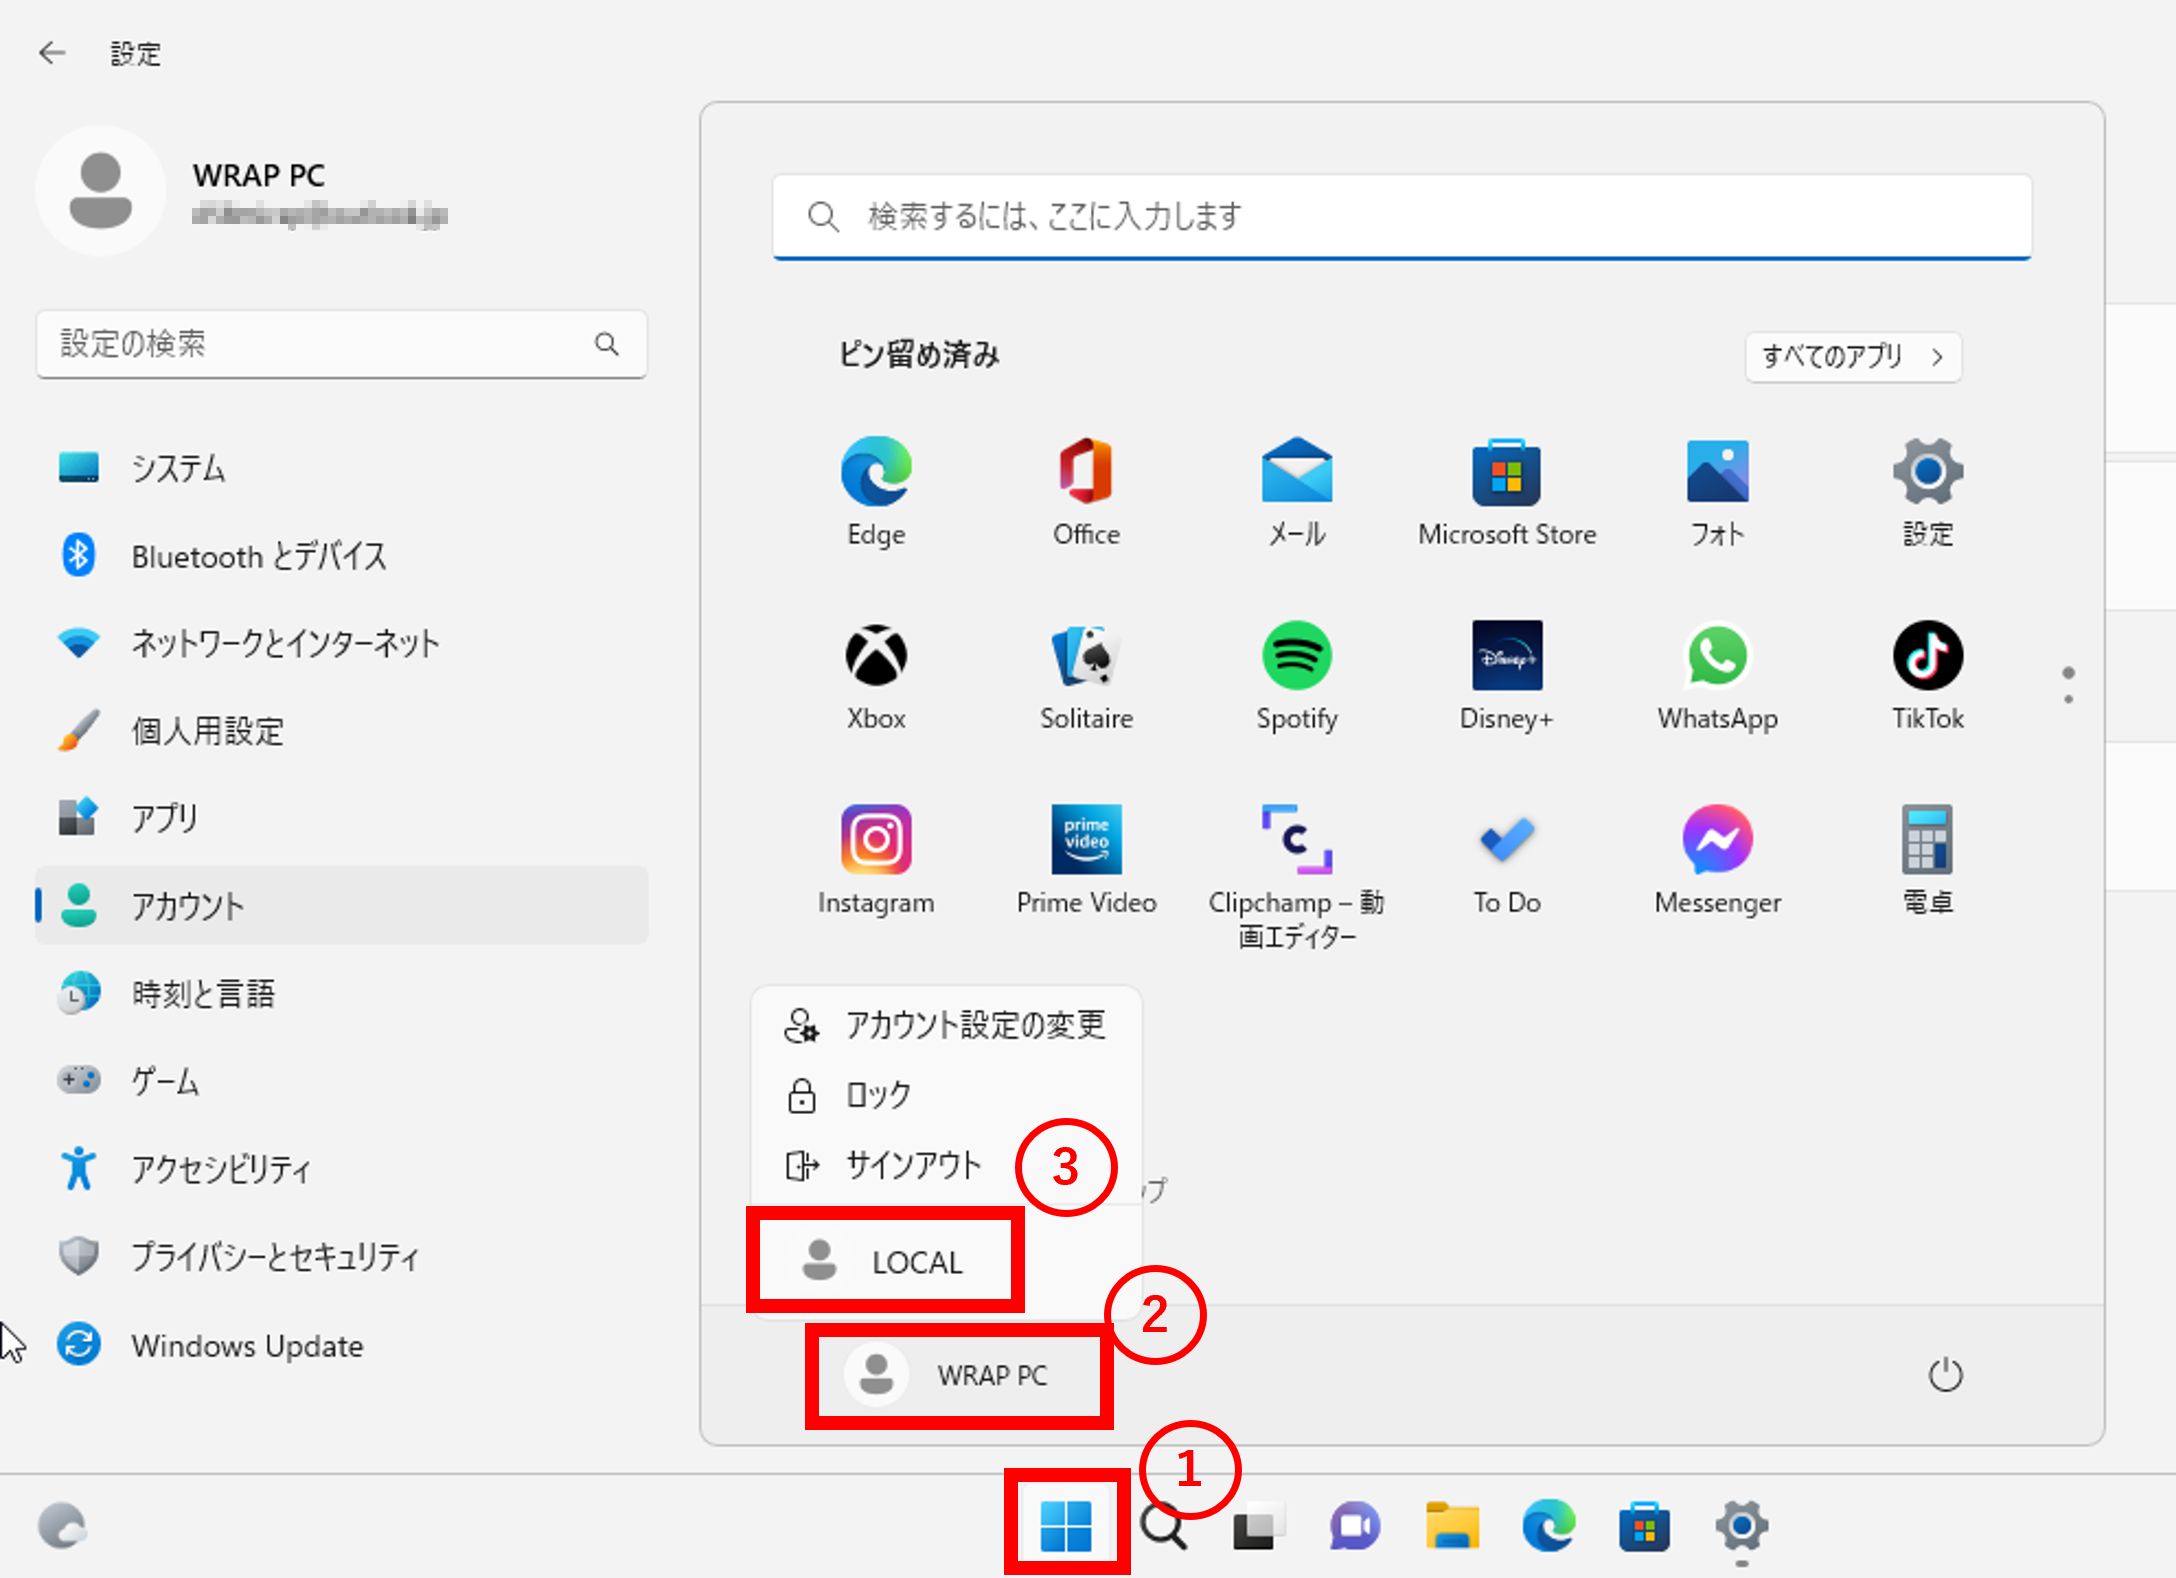Launch the Xbox app

pyautogui.click(x=876, y=675)
